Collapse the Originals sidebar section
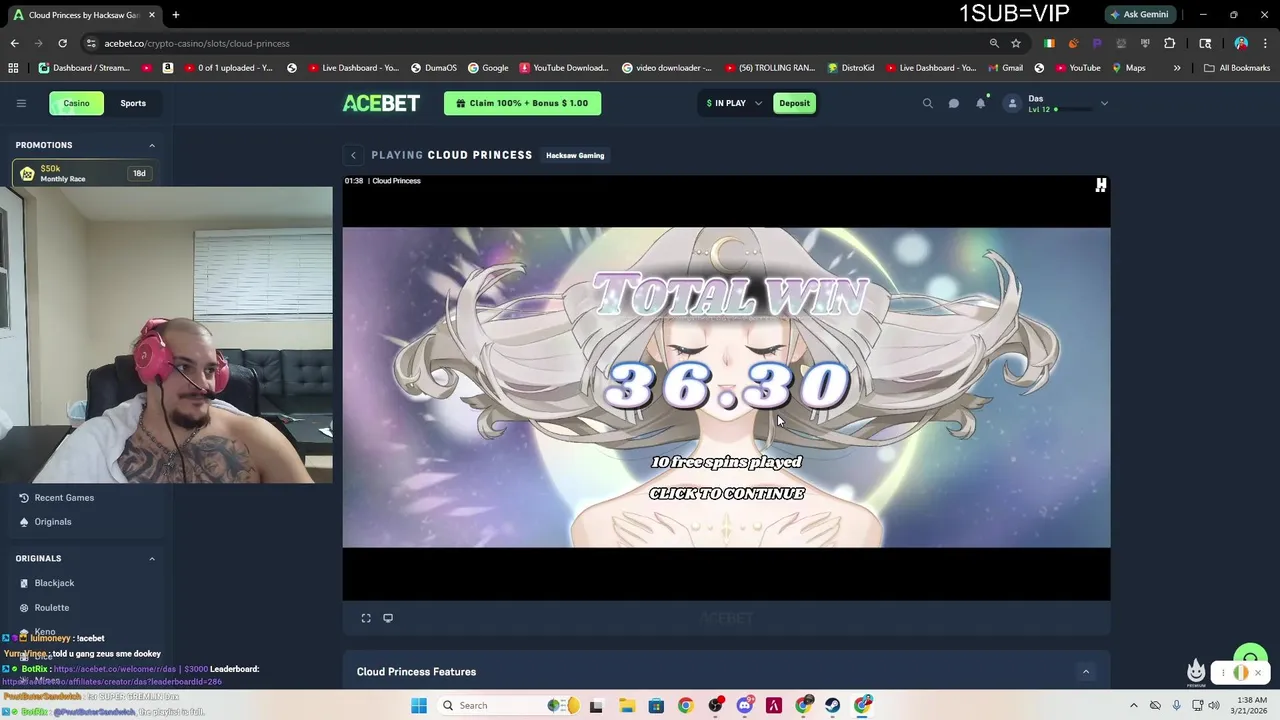The height and width of the screenshot is (720, 1280). pos(152,558)
